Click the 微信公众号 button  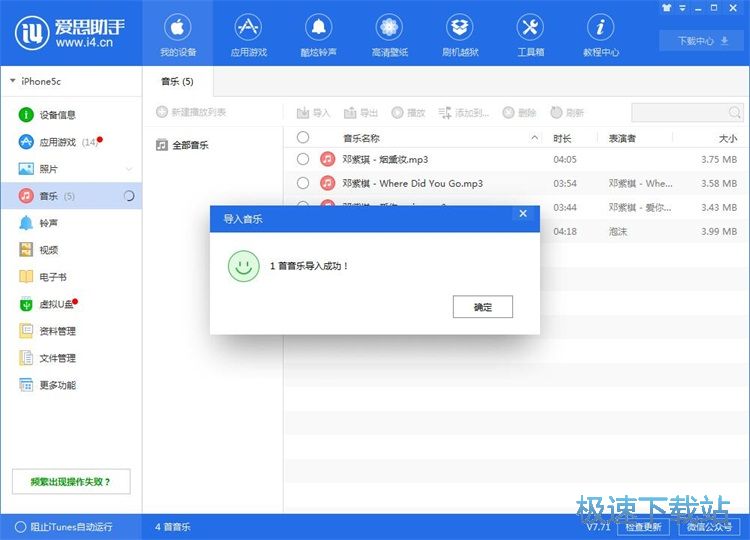[709, 527]
